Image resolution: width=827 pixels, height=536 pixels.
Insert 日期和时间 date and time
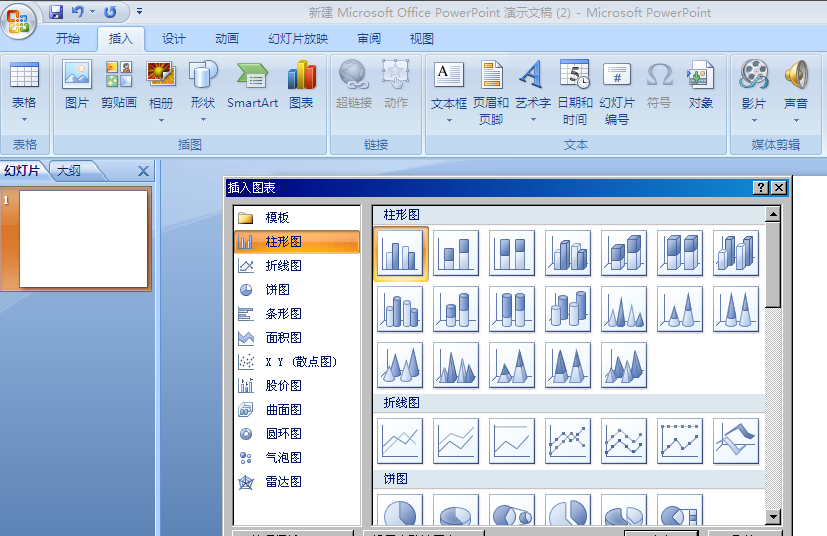click(x=575, y=93)
